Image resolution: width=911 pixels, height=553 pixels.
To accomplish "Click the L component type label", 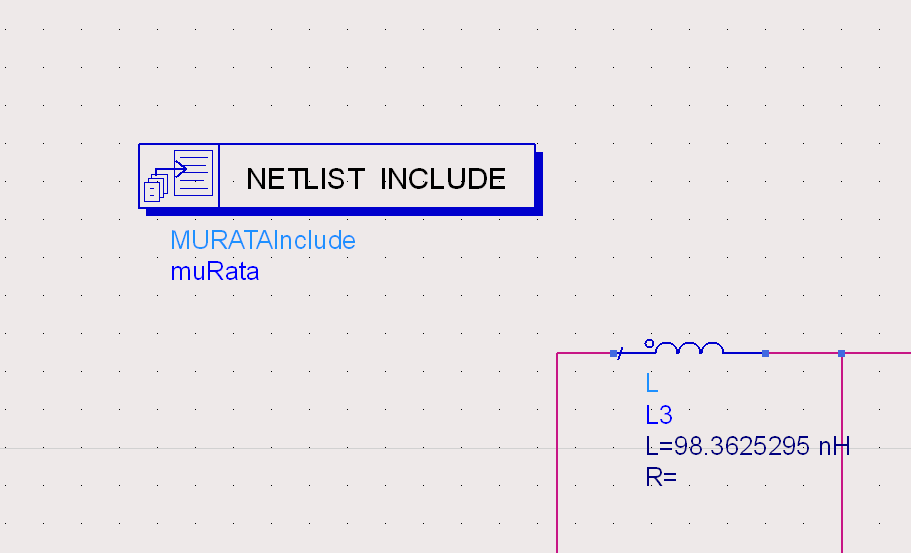I will (x=651, y=383).
